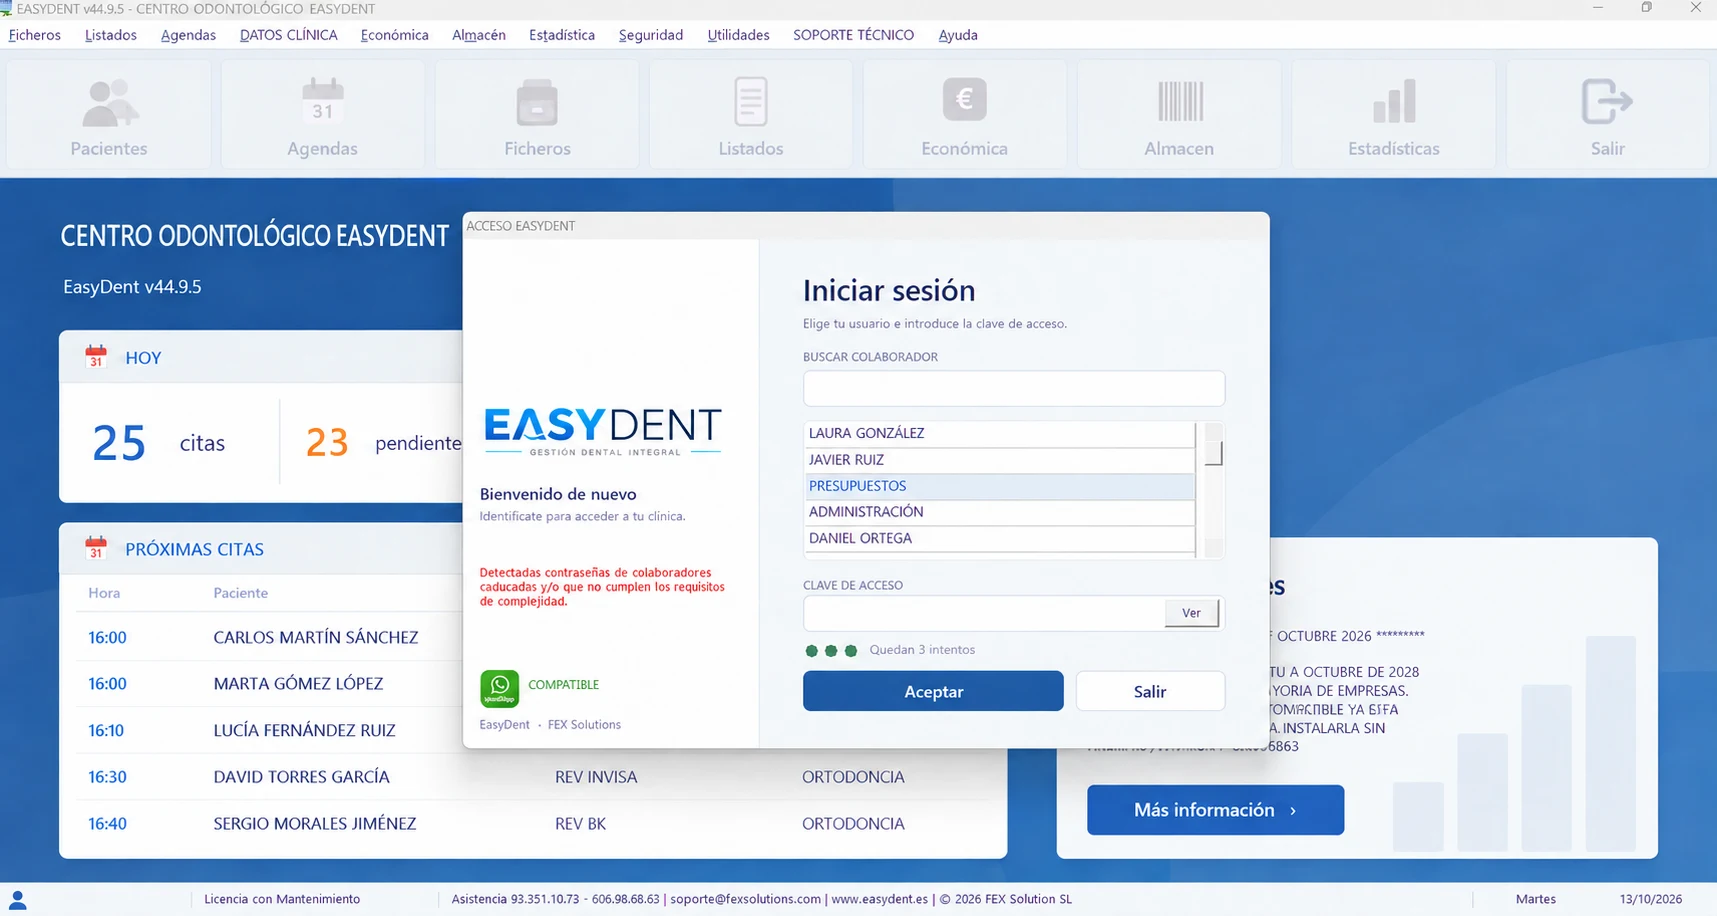Viewport: 1717px width, 916px height.
Task: Click the collaborator list scrollbar thumb
Action: [1213, 453]
